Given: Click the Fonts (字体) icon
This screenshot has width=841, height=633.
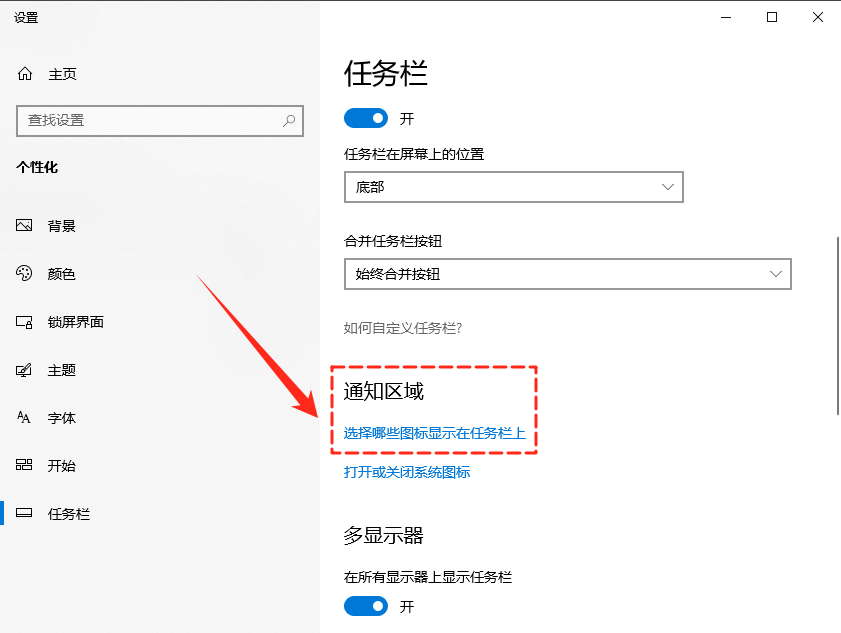Looking at the screenshot, I should (25, 418).
